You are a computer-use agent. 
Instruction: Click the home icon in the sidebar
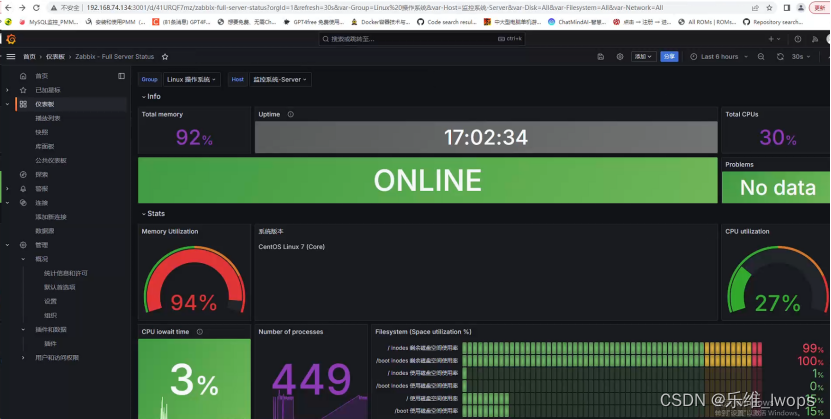23,76
